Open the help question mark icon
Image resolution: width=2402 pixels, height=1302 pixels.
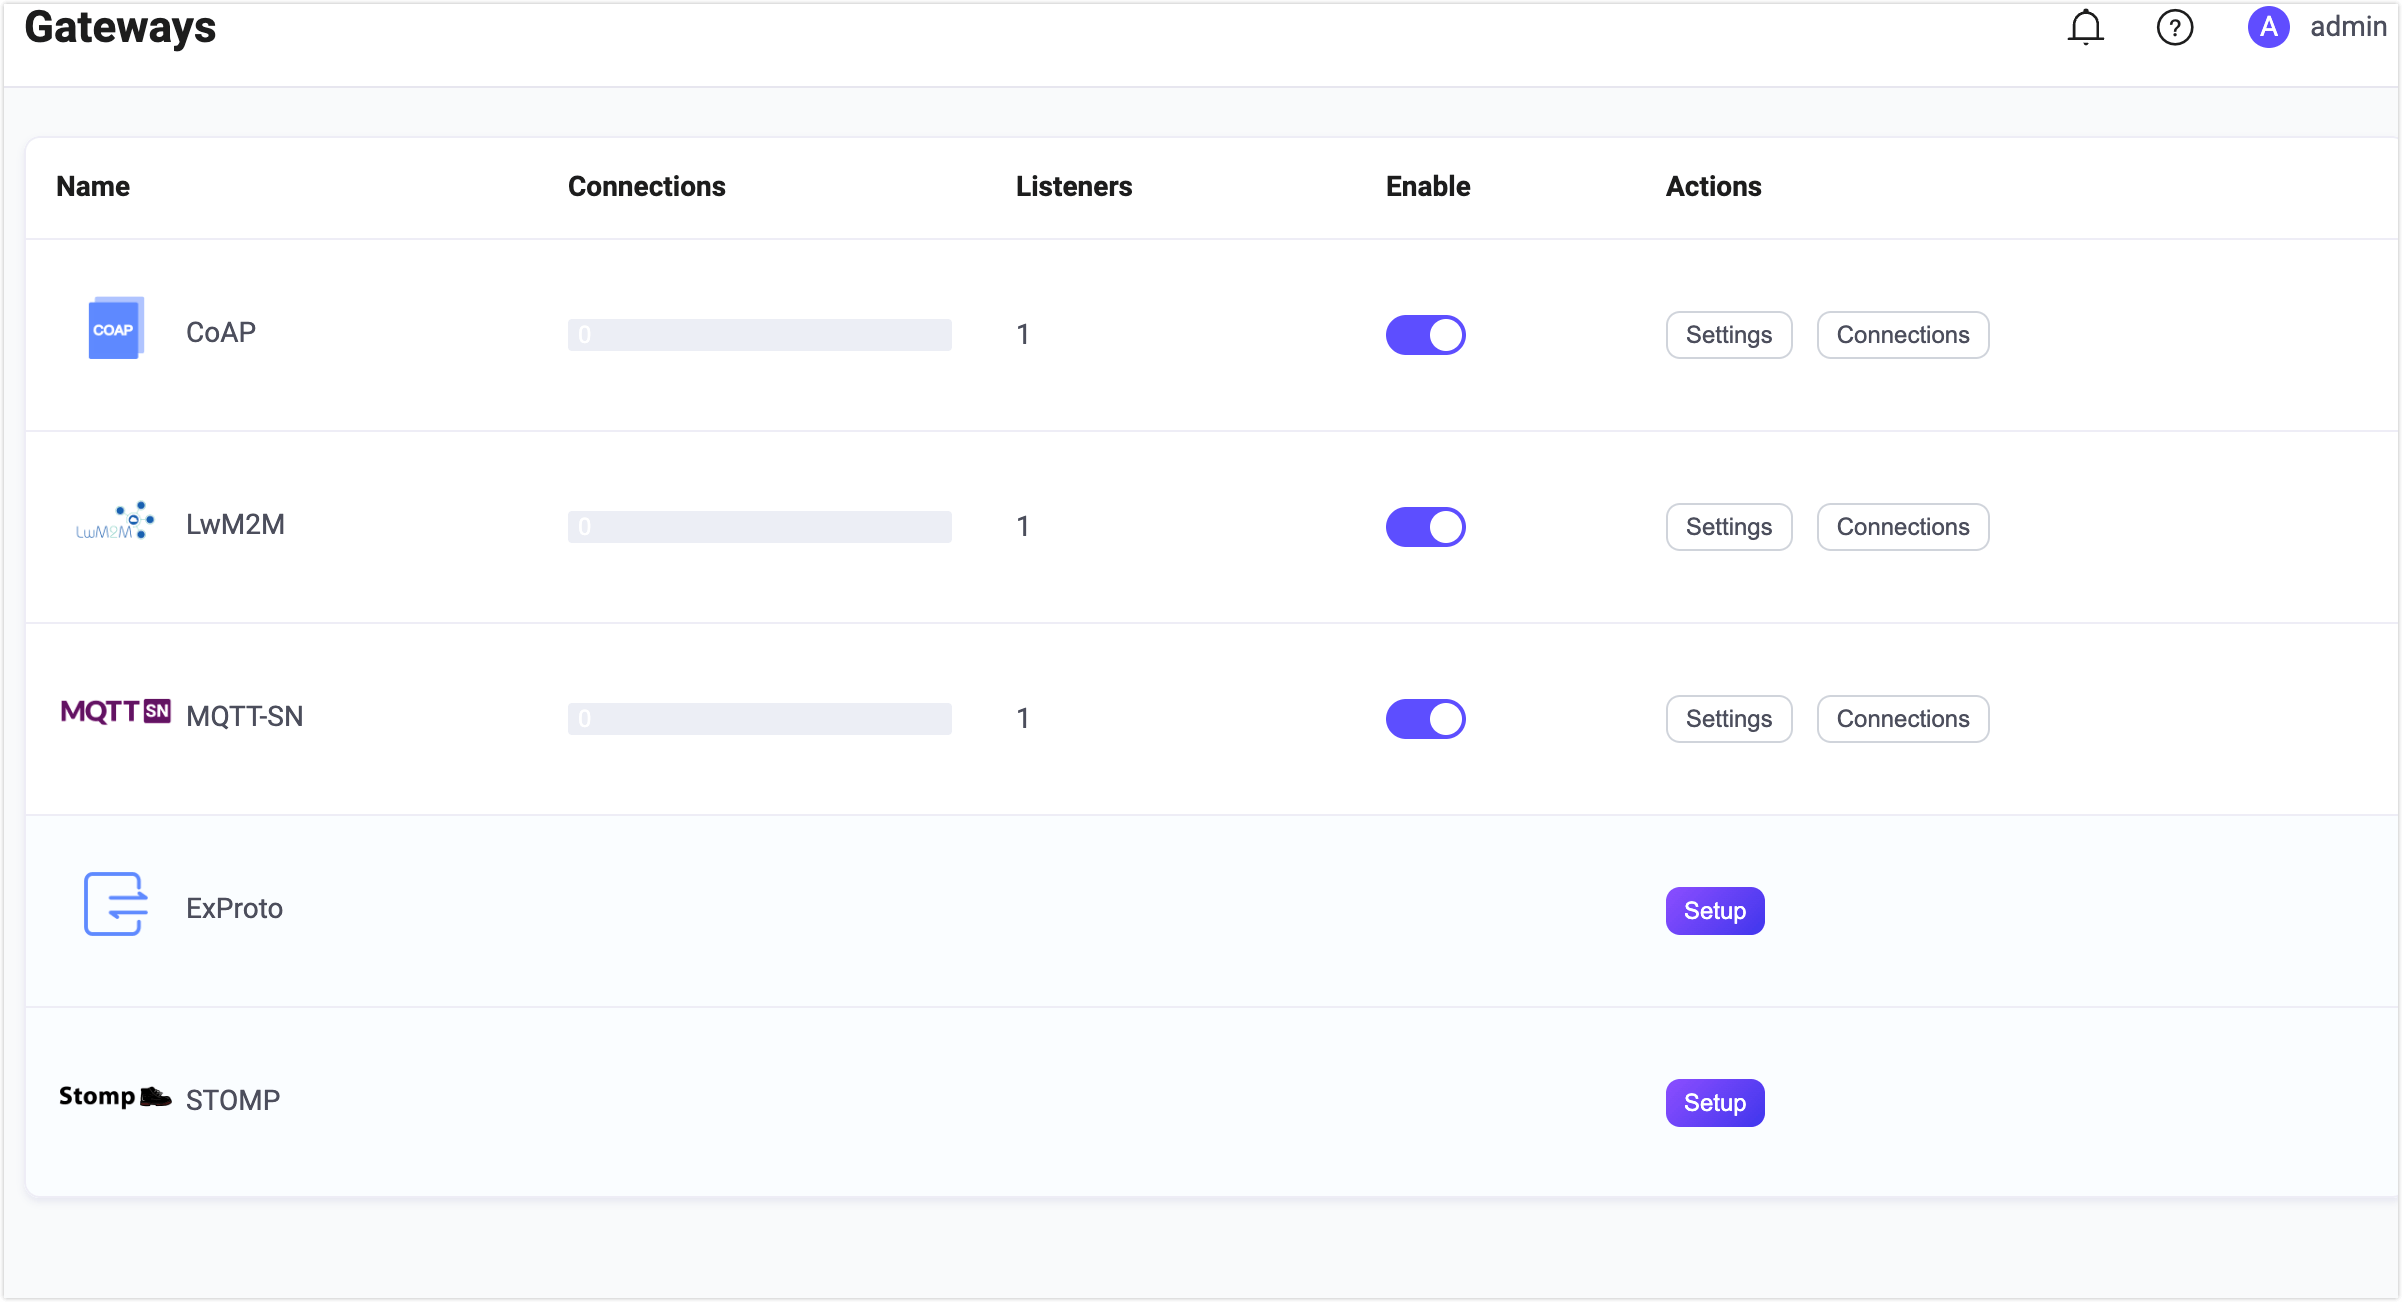point(2174,28)
